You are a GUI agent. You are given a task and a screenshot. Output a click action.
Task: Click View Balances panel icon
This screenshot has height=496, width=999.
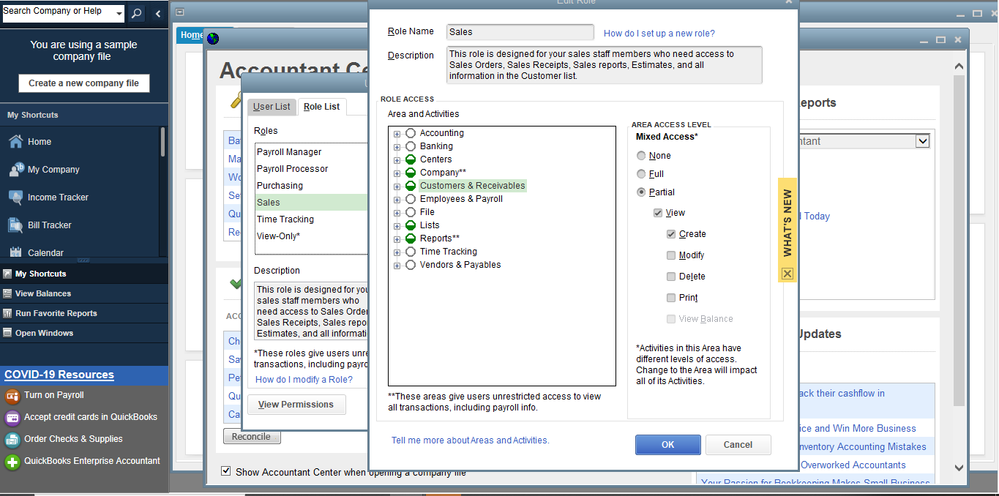click(x=8, y=294)
